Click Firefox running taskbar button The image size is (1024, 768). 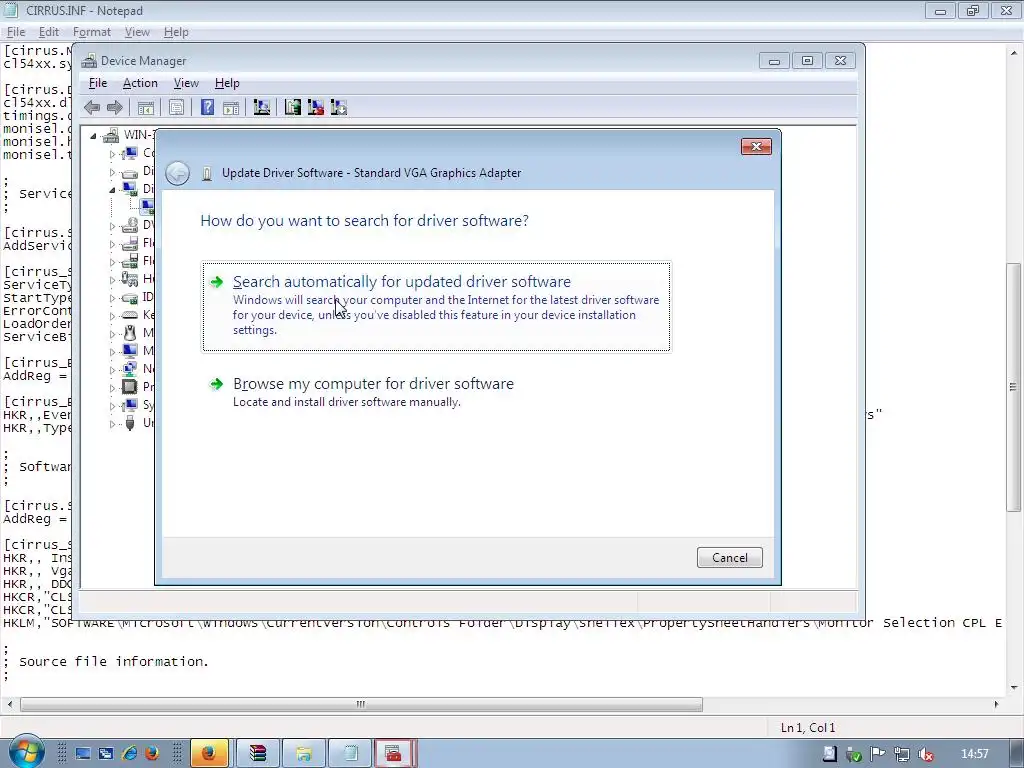click(209, 754)
